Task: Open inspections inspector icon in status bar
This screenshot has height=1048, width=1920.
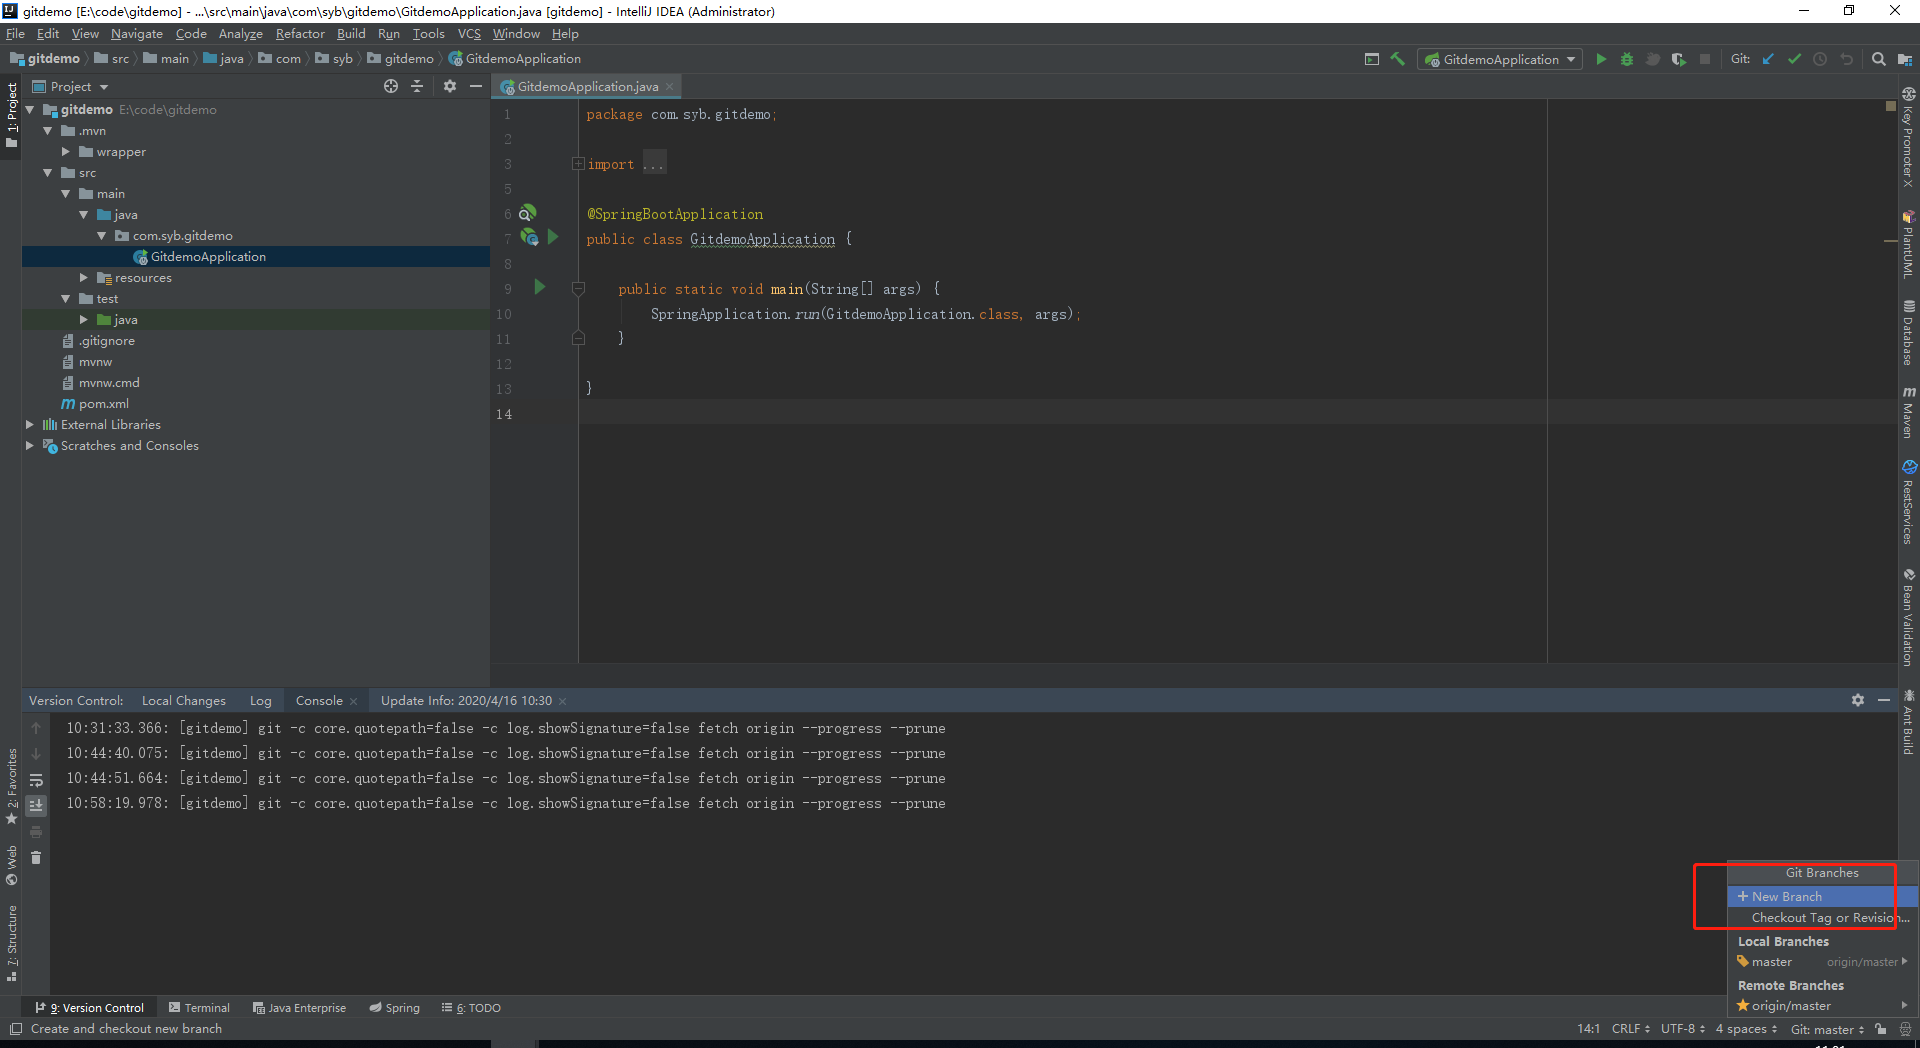Action: [1905, 1029]
